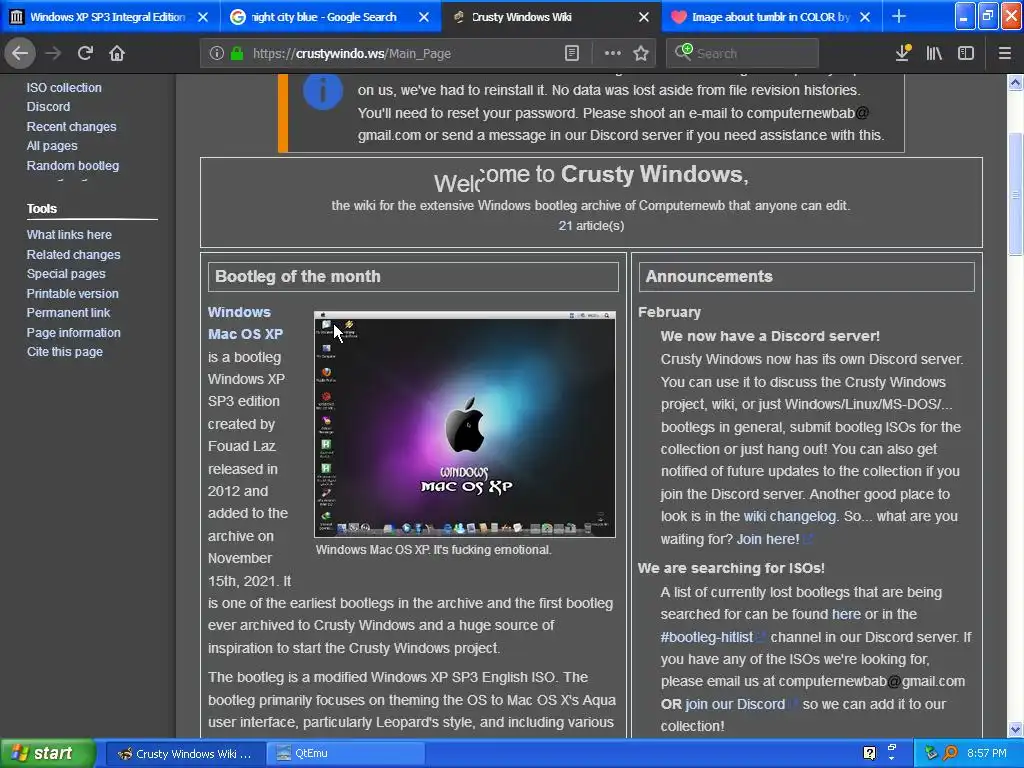The image size is (1024, 768).
Task: Open the Discord sidebar link
Action: tap(48, 106)
